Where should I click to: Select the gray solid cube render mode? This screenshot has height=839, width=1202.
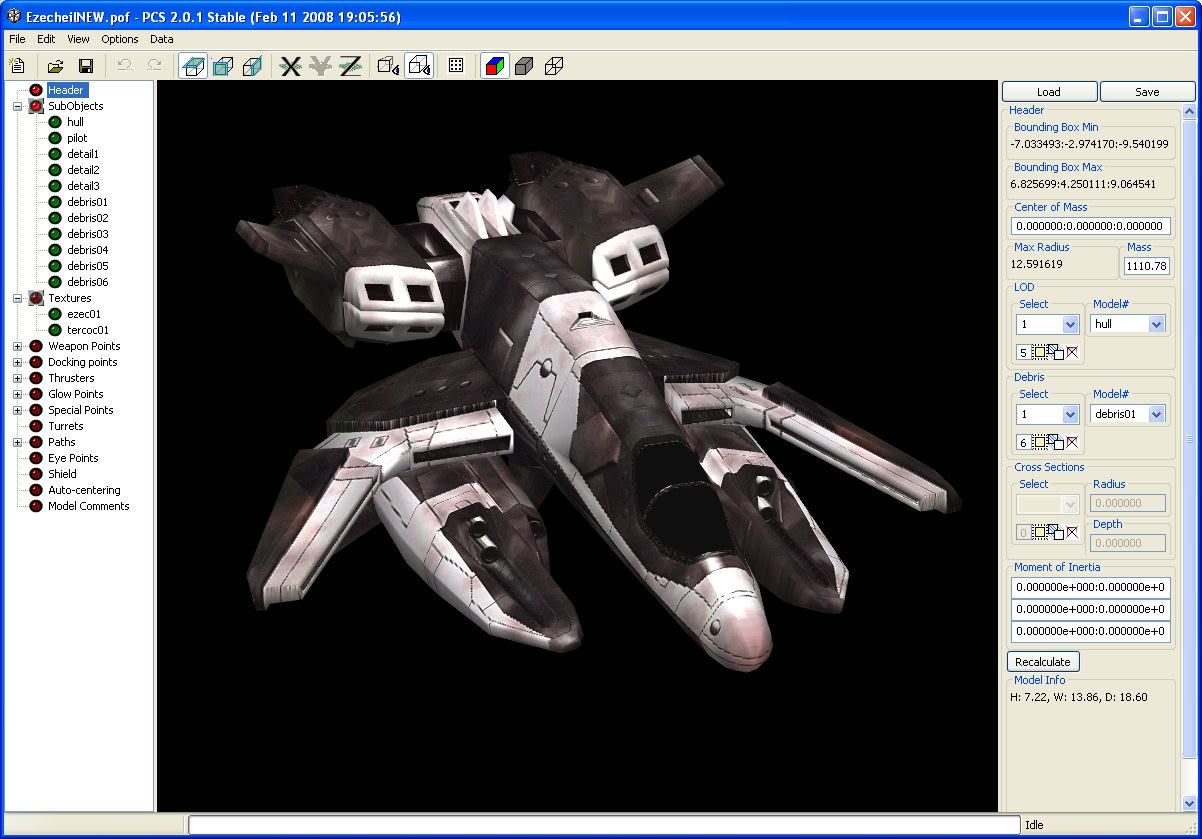coord(524,66)
